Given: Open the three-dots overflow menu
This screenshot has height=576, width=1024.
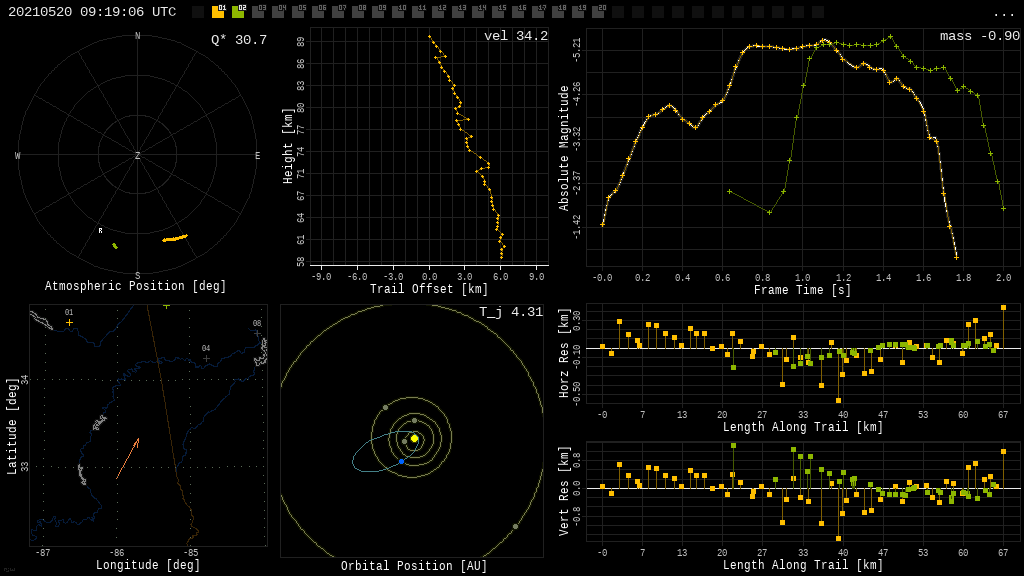Looking at the screenshot, I should point(1003,13).
